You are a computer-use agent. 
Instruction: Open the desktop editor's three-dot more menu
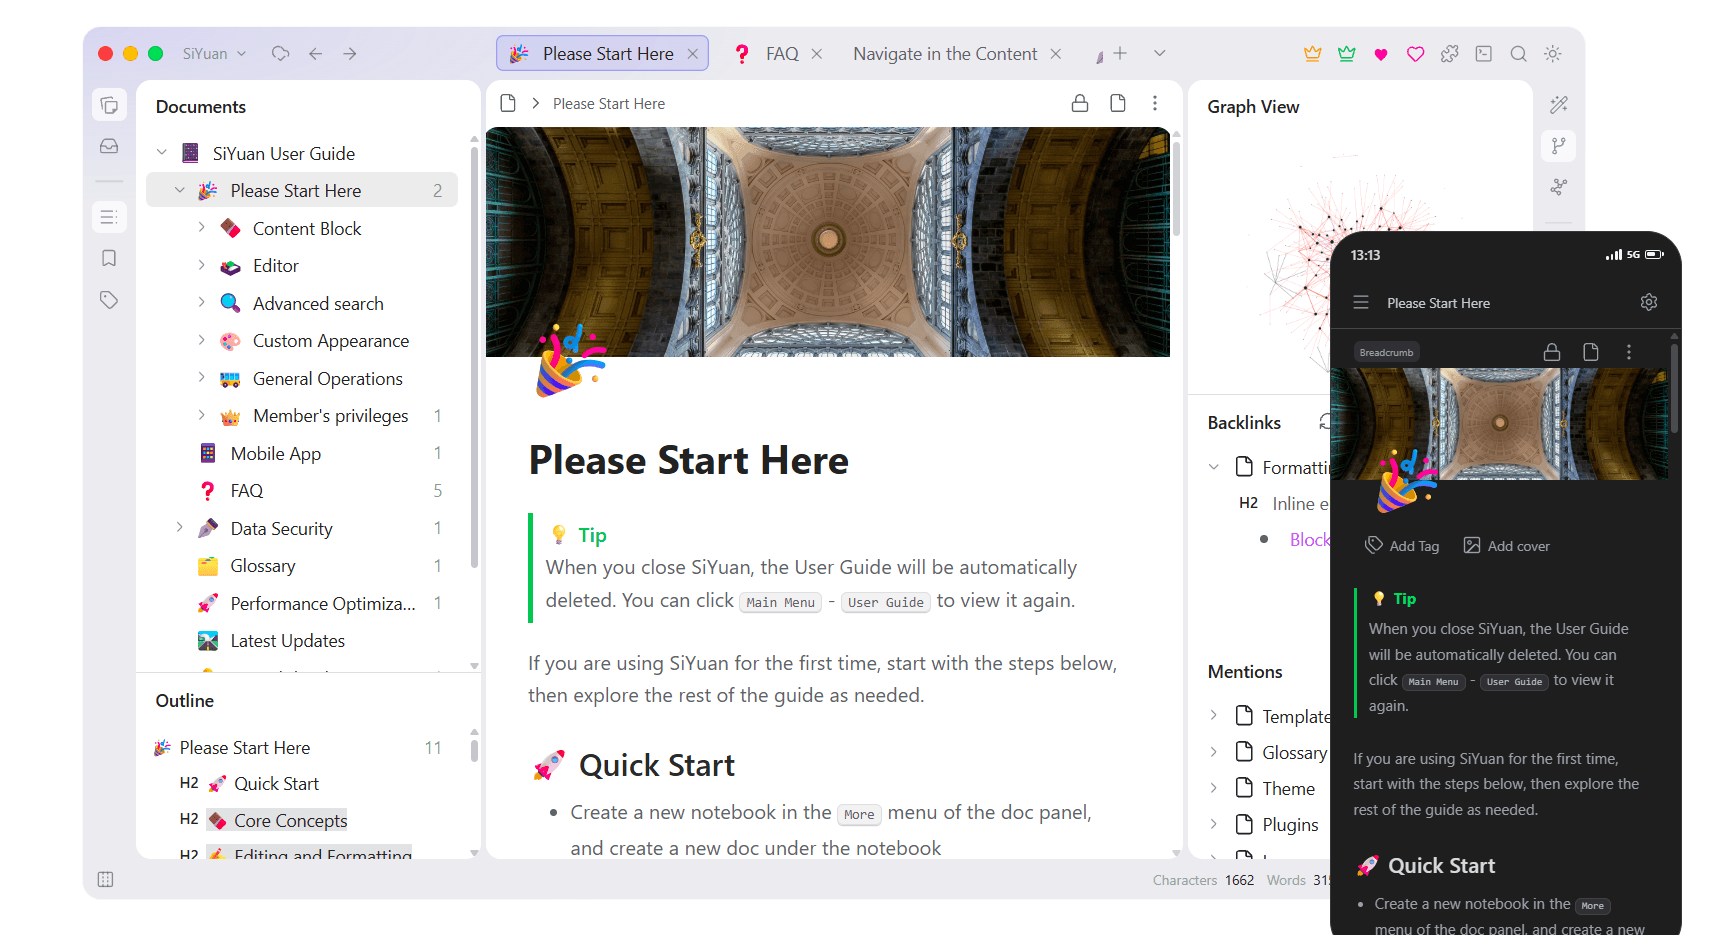[x=1155, y=103]
